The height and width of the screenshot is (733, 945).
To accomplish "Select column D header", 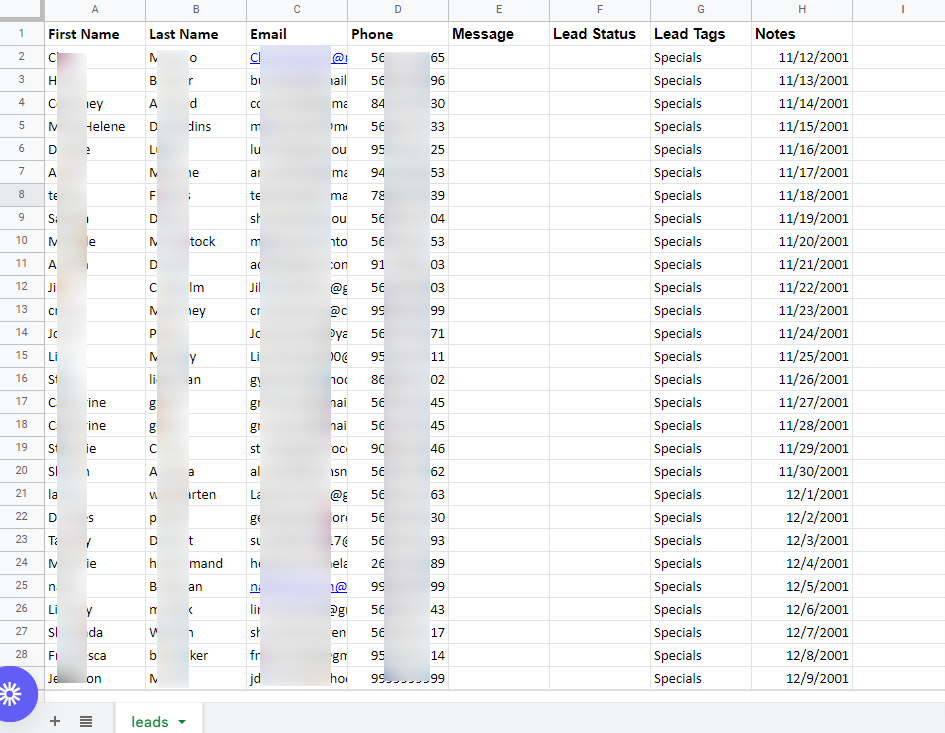I will [398, 9].
